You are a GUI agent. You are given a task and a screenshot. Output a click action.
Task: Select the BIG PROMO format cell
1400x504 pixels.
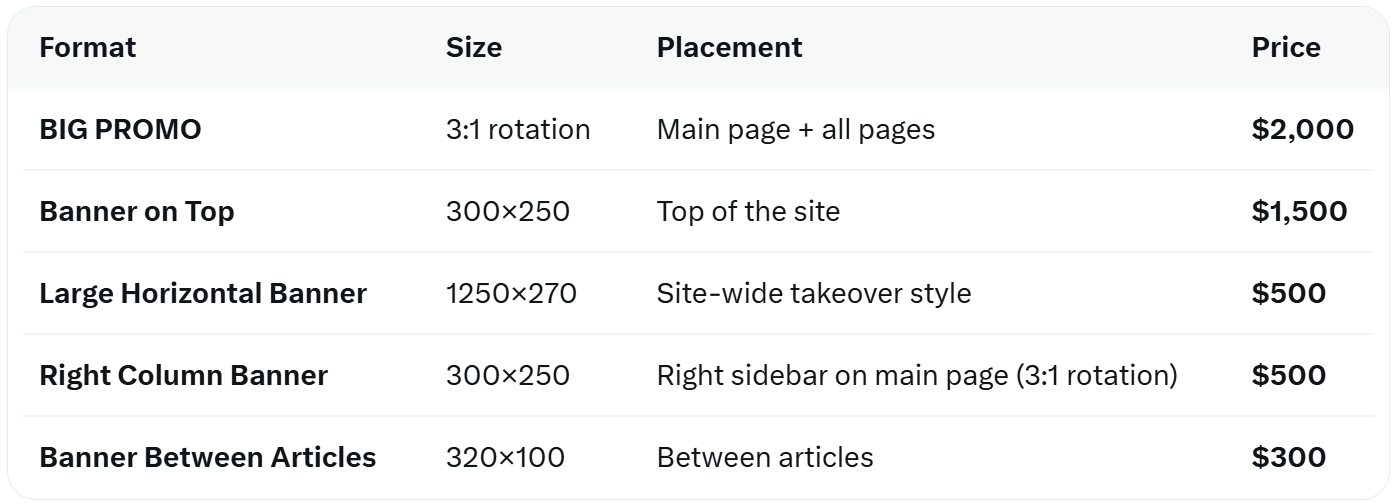[120, 129]
